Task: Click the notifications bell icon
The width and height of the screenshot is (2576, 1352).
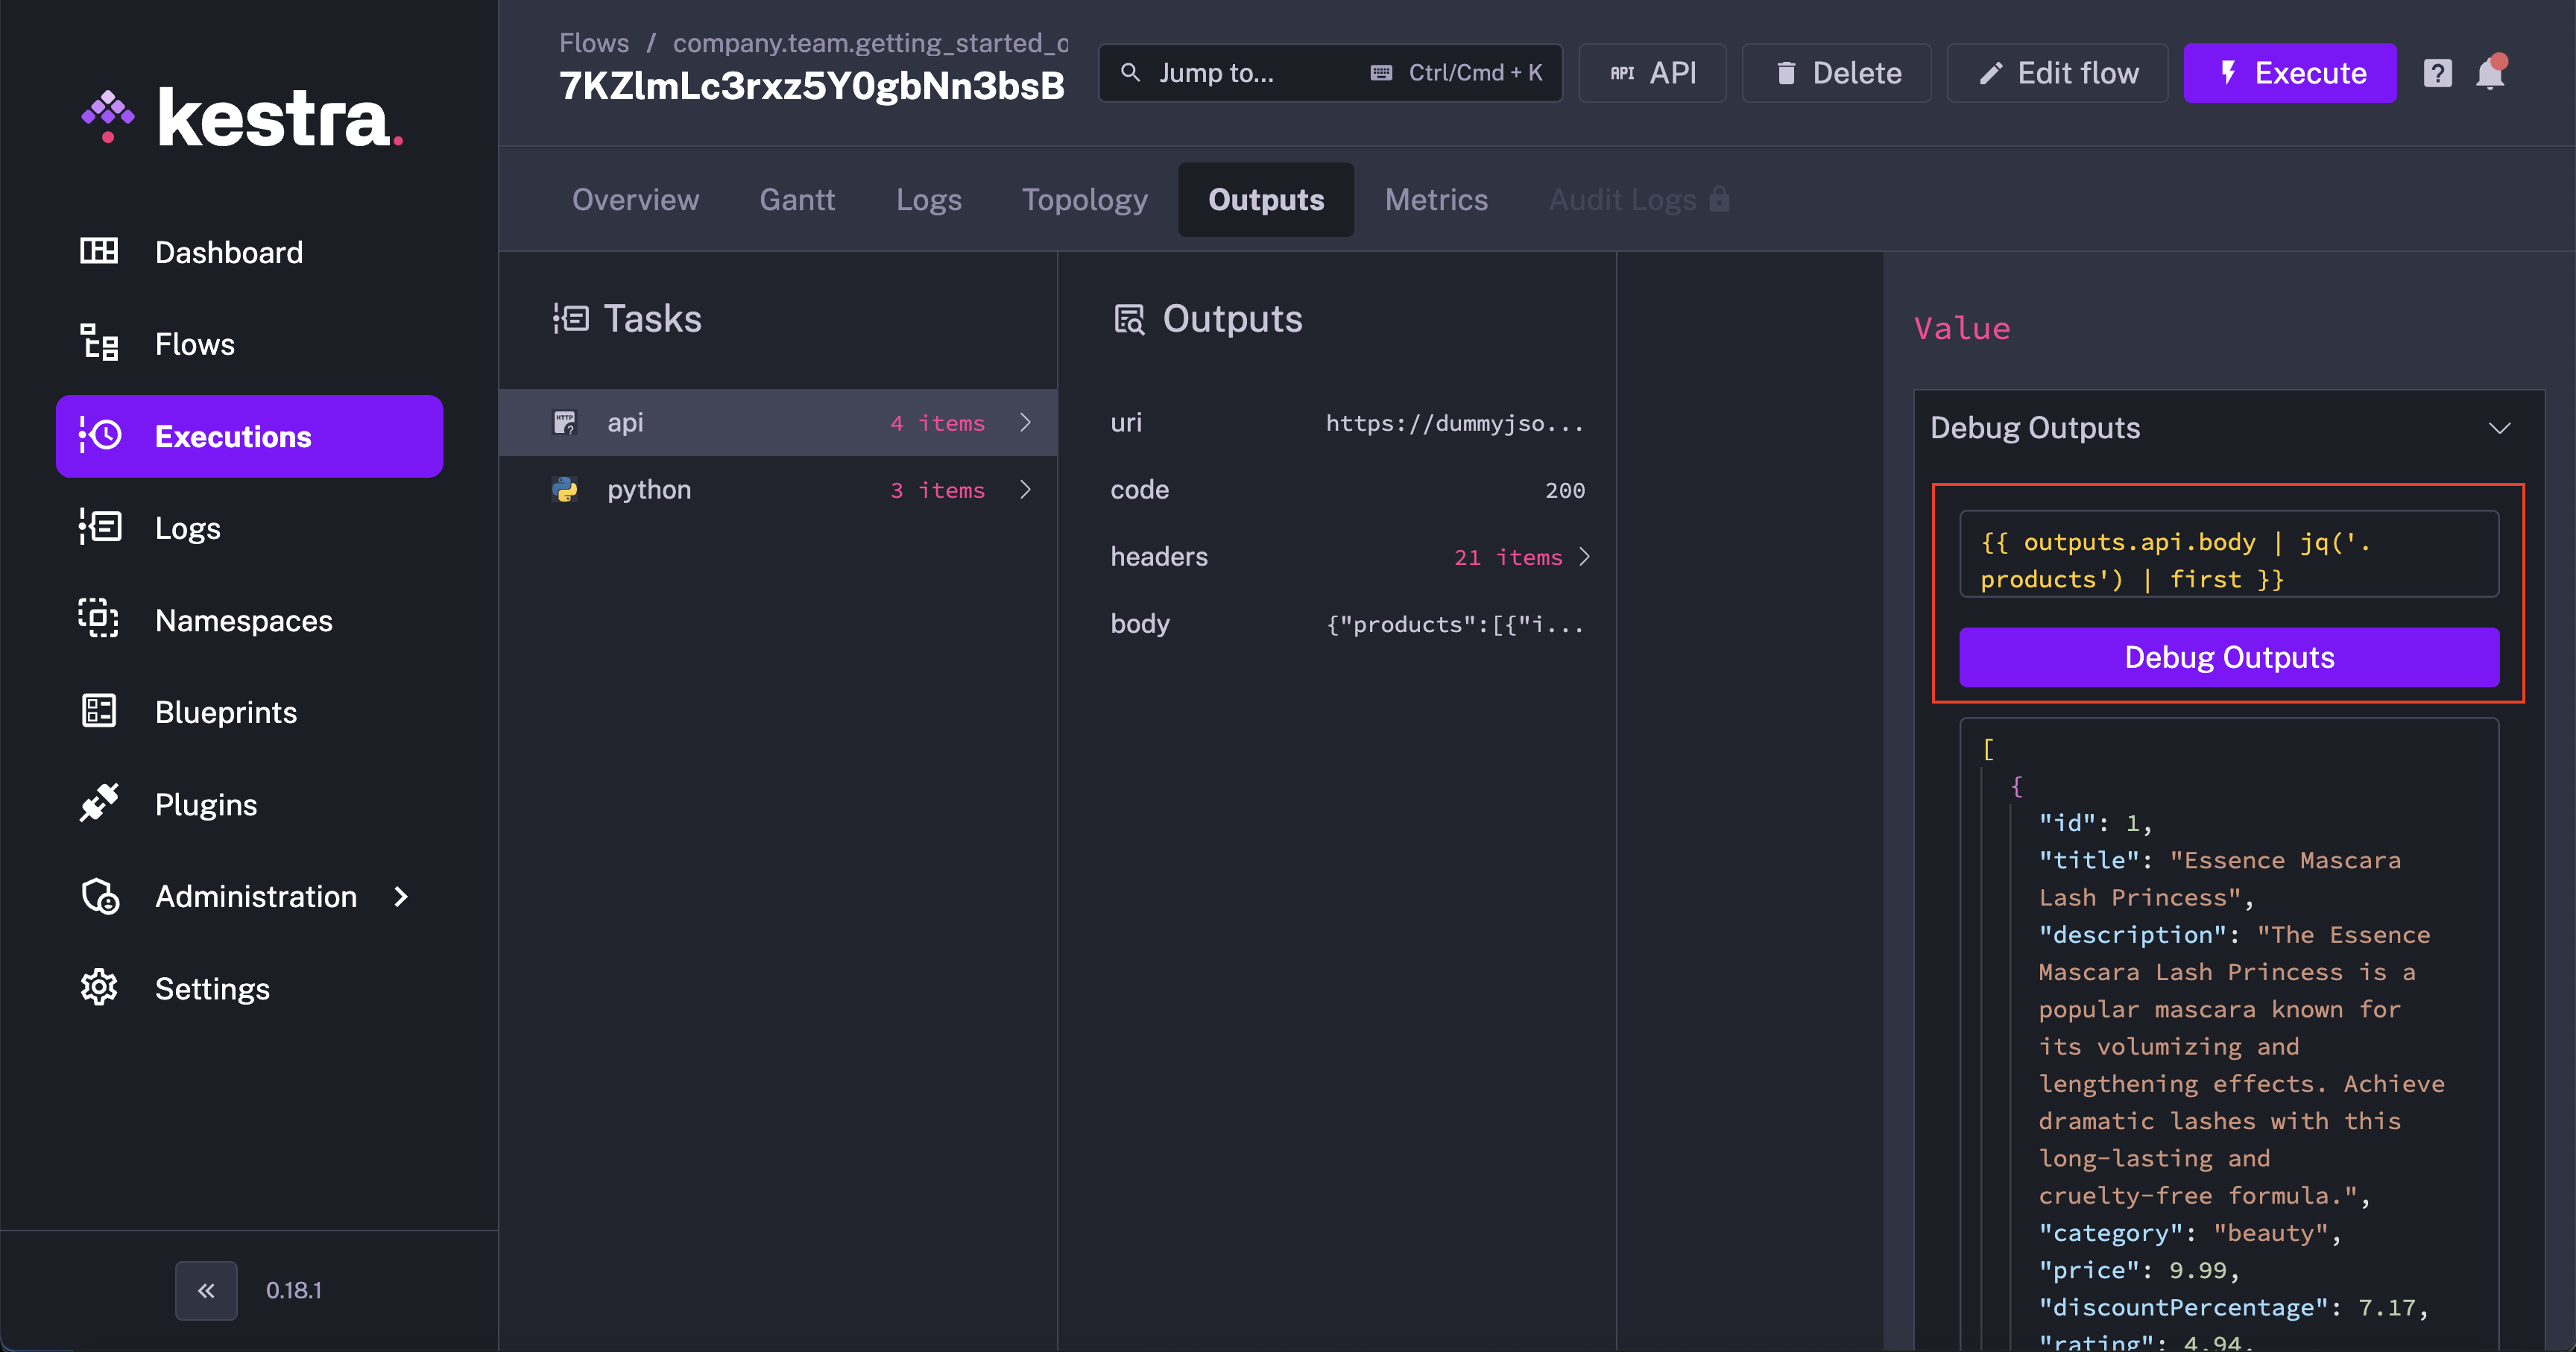Action: (2489, 73)
